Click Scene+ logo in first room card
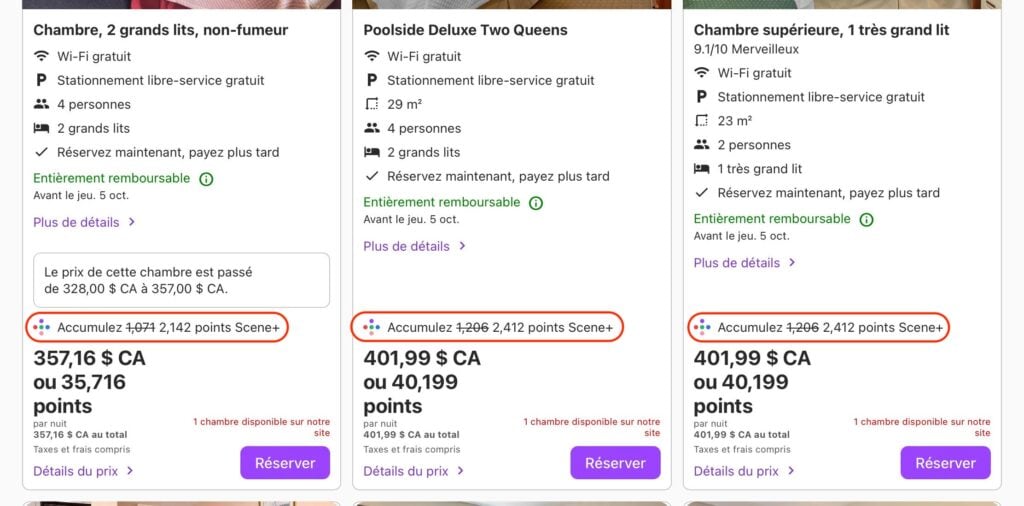 click(x=41, y=327)
